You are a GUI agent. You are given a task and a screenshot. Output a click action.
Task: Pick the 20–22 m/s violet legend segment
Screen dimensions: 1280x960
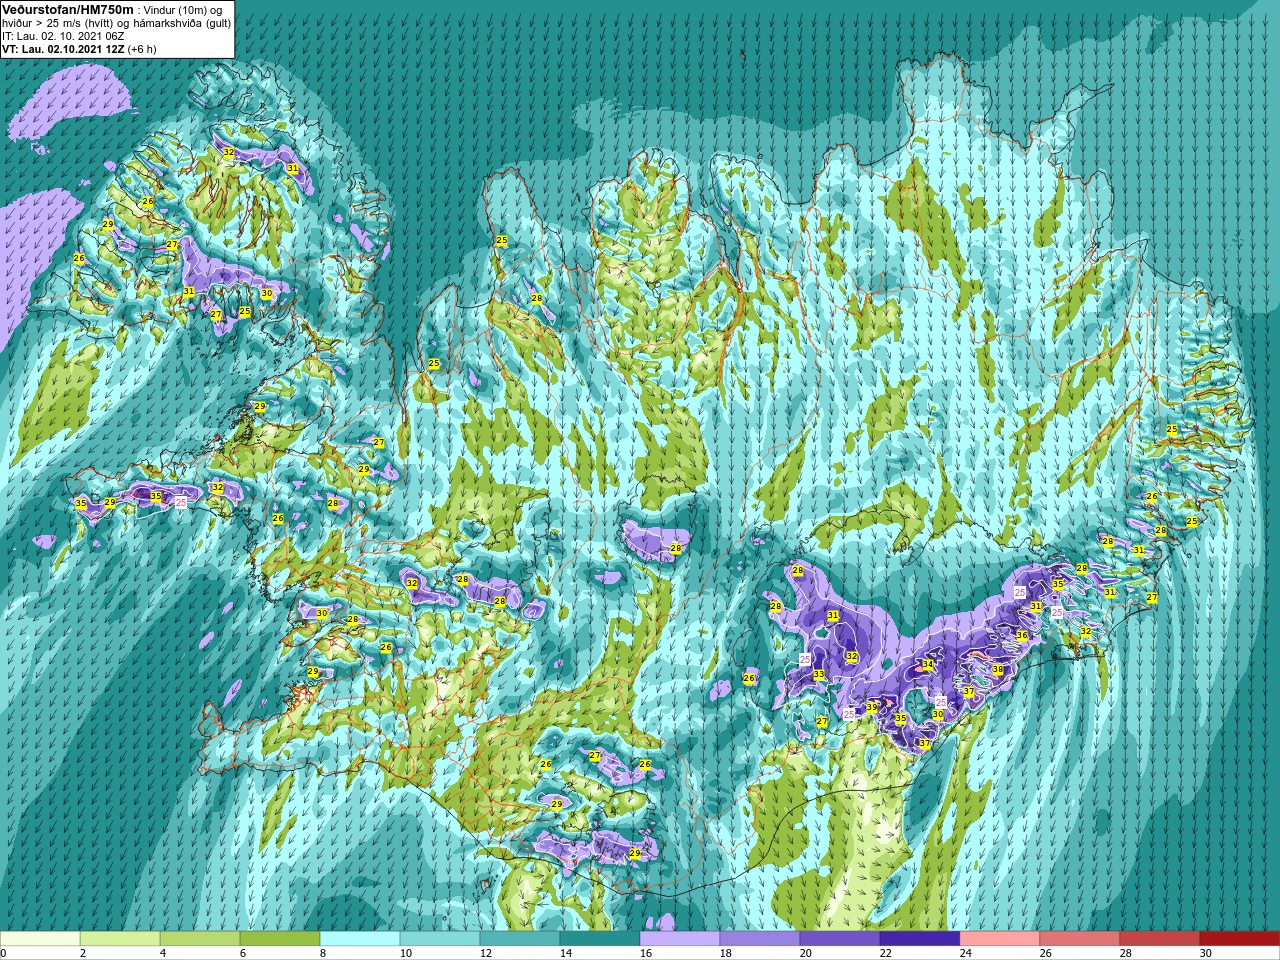pyautogui.click(x=840, y=939)
